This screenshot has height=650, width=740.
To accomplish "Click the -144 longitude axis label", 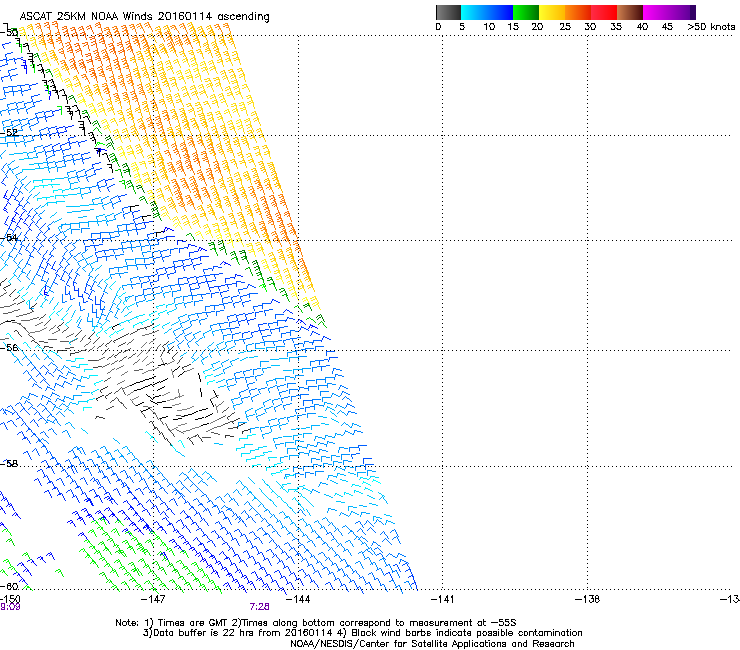I will (x=298, y=599).
